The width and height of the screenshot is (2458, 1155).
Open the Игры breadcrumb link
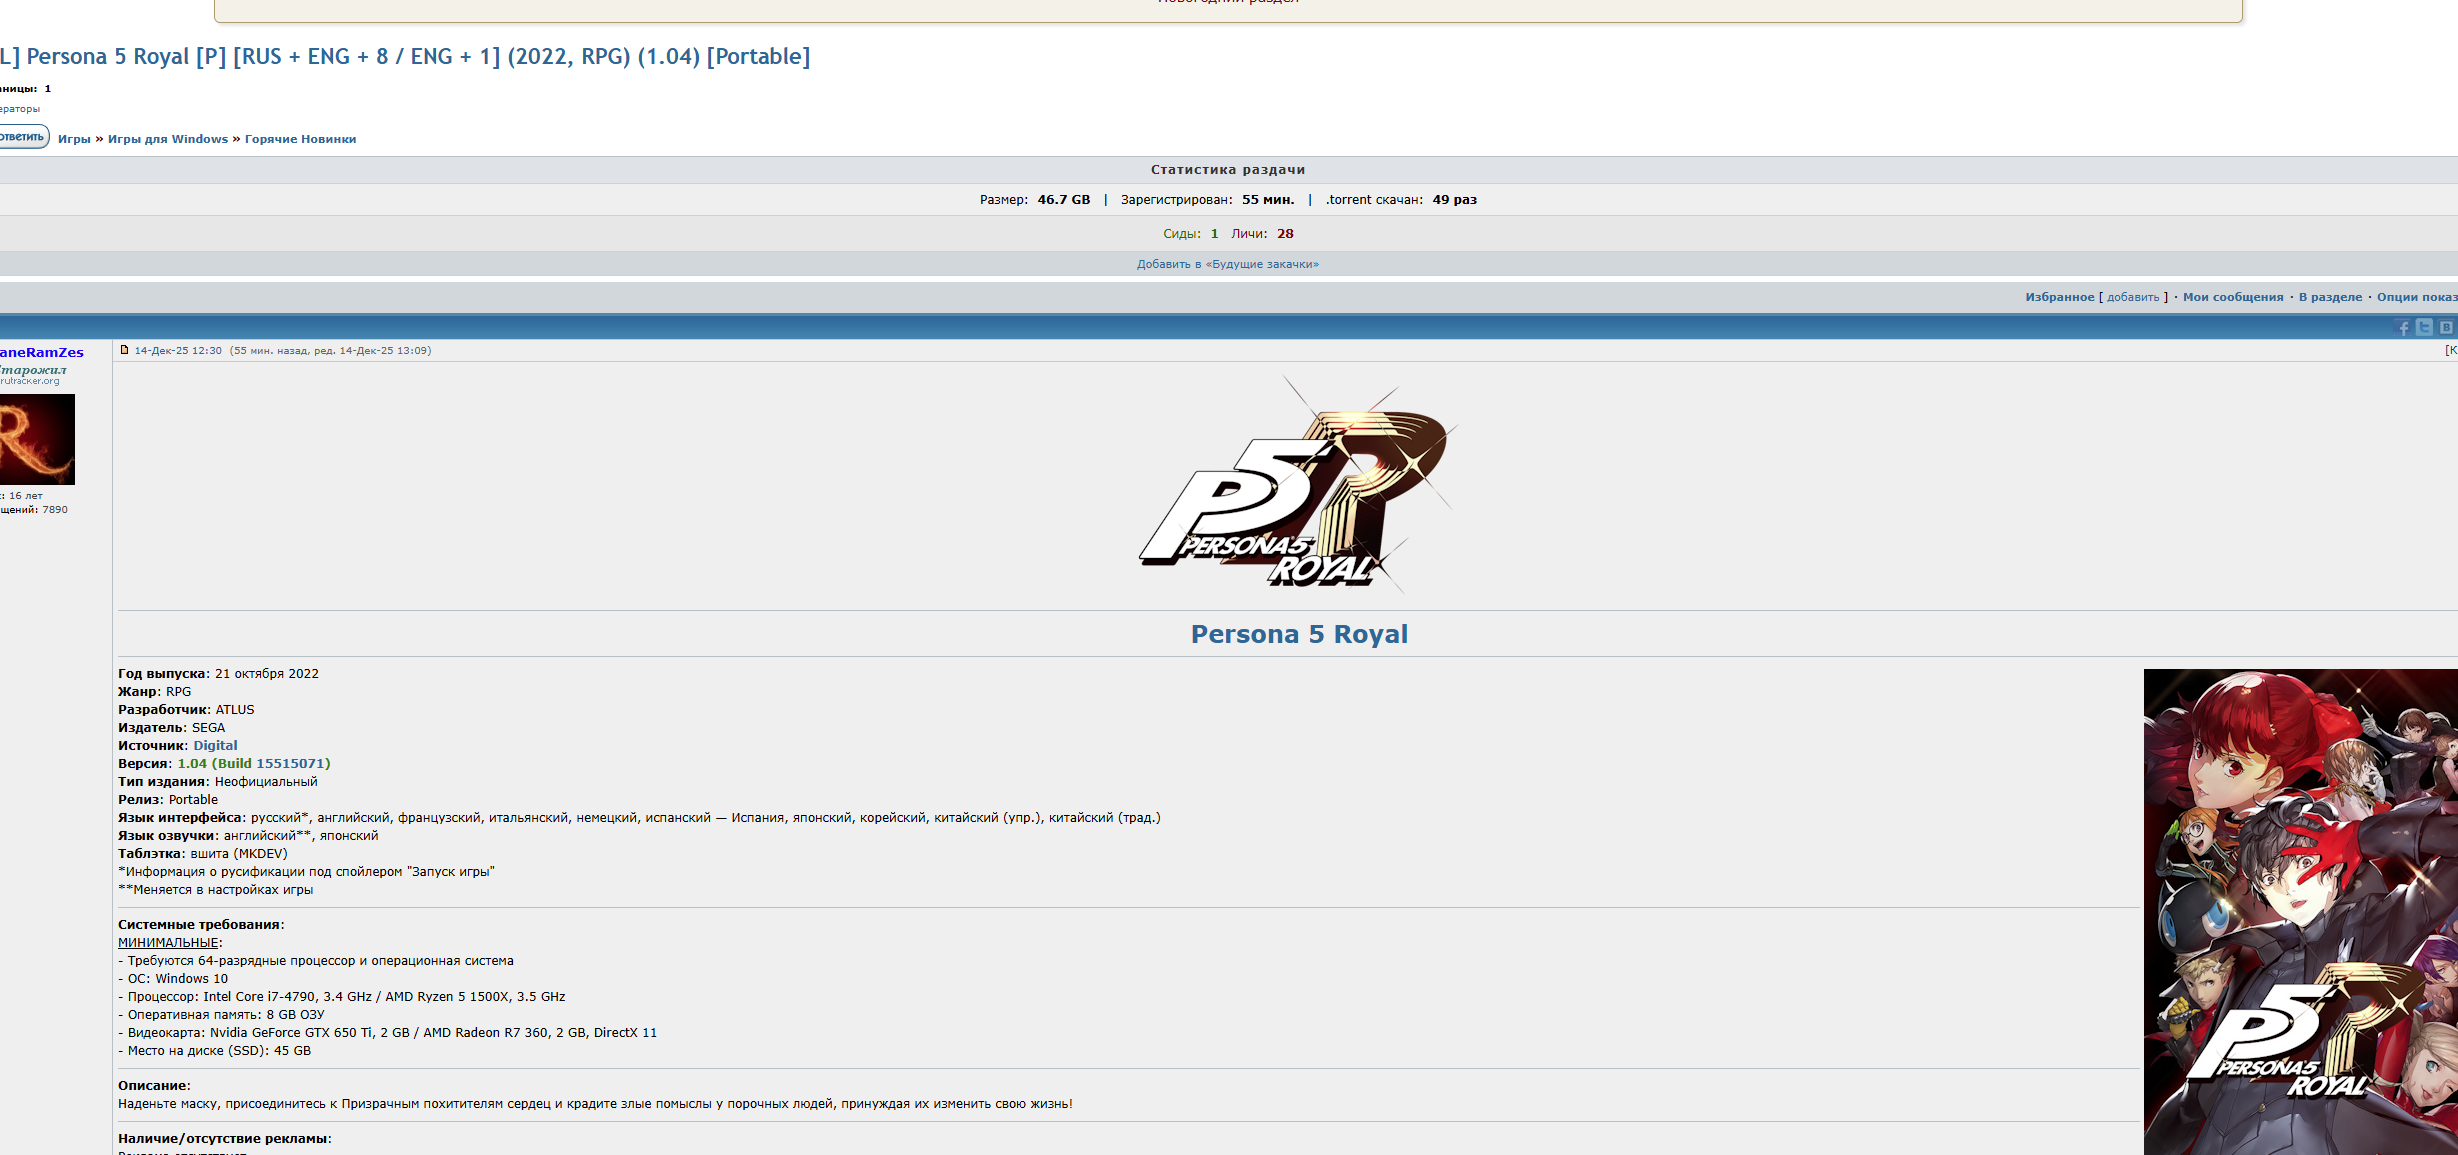(x=74, y=139)
